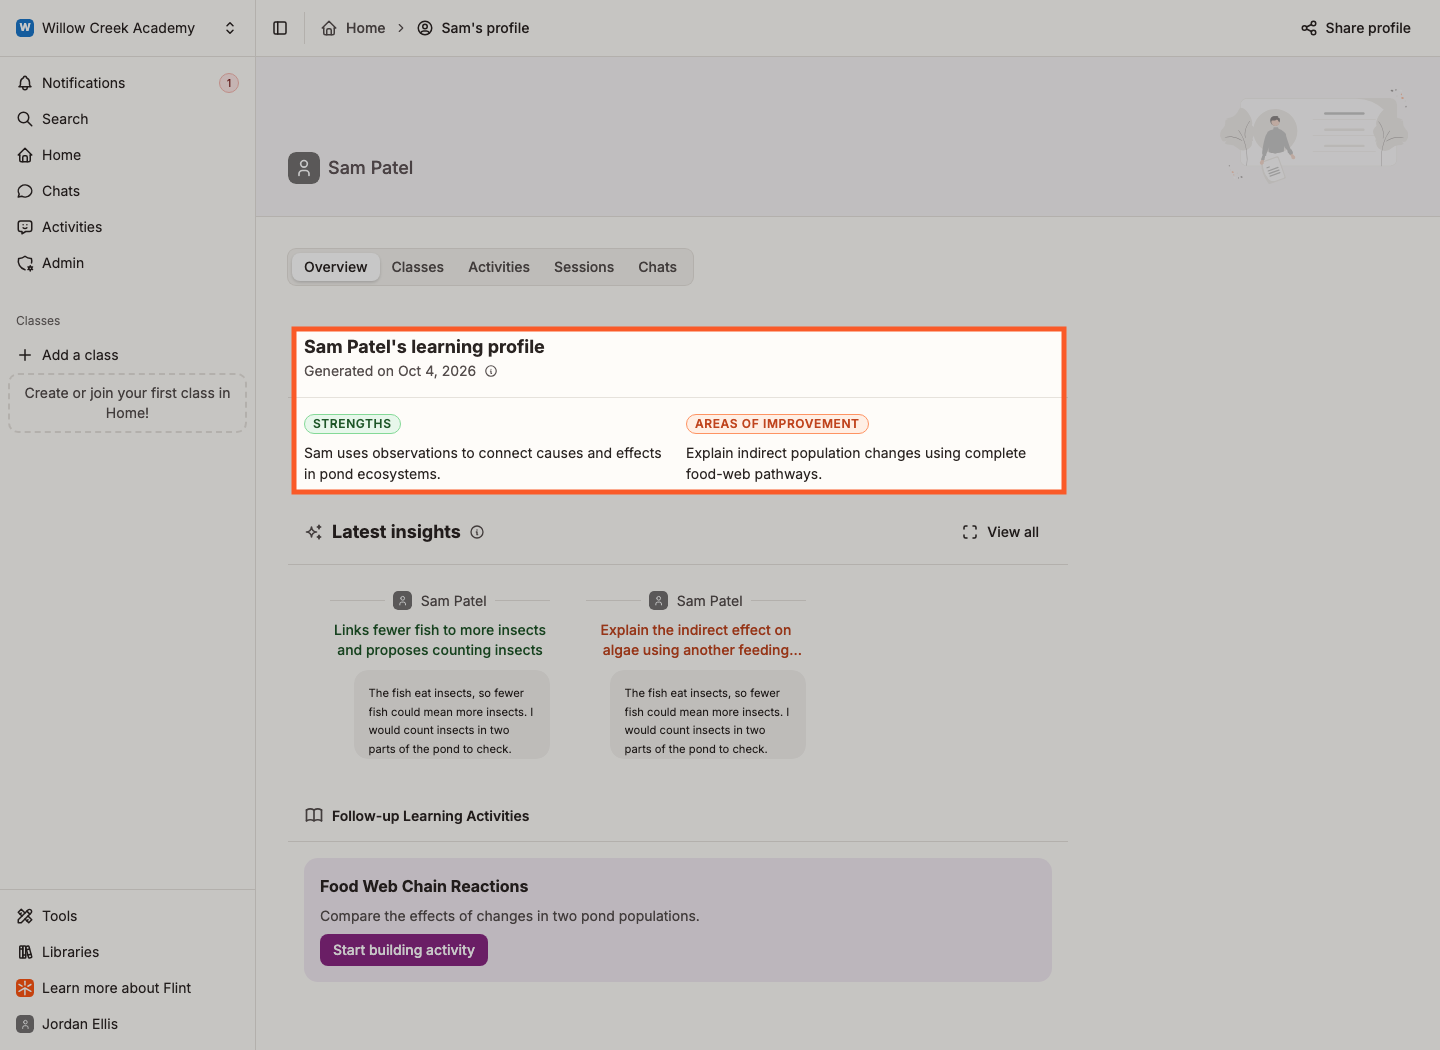Click the info icon next to Latest insights
This screenshot has width=1440, height=1050.
click(477, 532)
